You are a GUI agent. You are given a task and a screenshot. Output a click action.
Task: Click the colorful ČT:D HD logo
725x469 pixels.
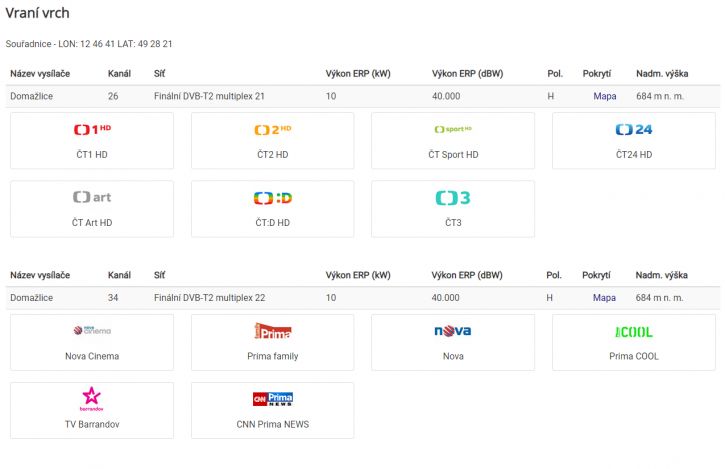(x=272, y=198)
